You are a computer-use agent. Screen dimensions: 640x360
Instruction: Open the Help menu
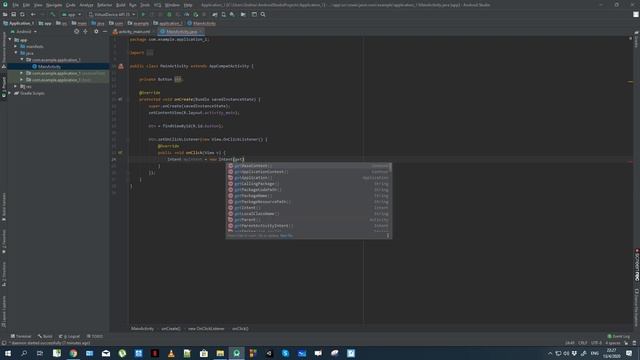tap(188, 5)
